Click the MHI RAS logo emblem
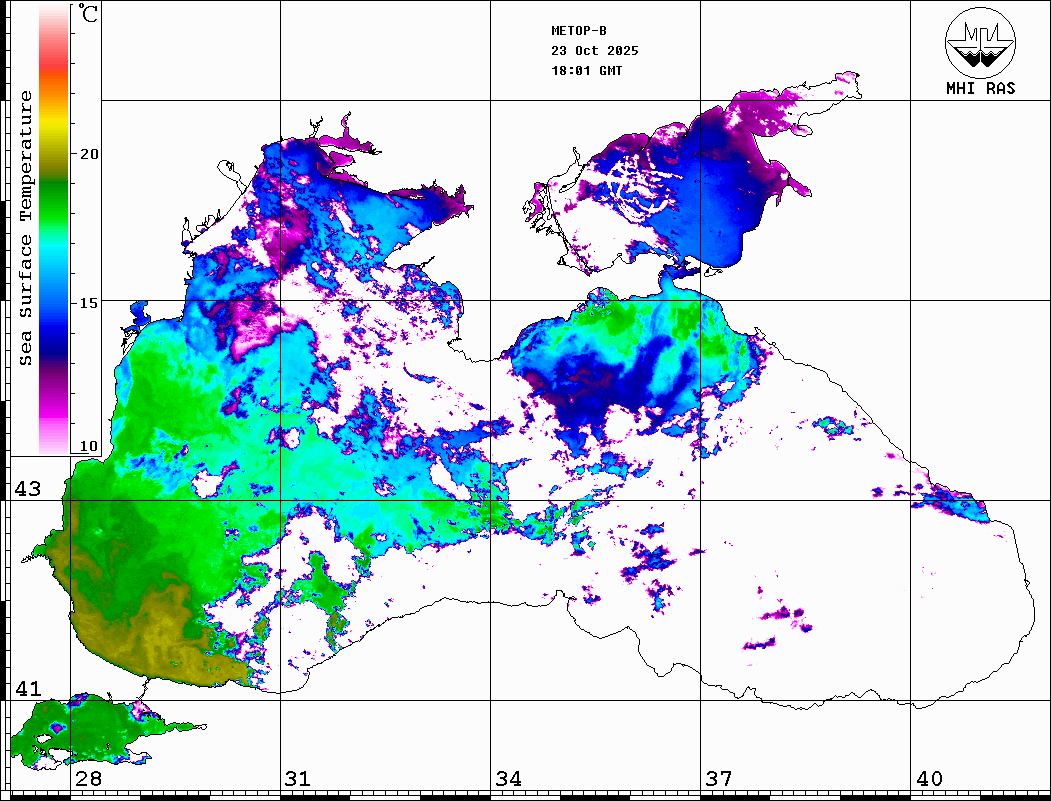 [980, 41]
